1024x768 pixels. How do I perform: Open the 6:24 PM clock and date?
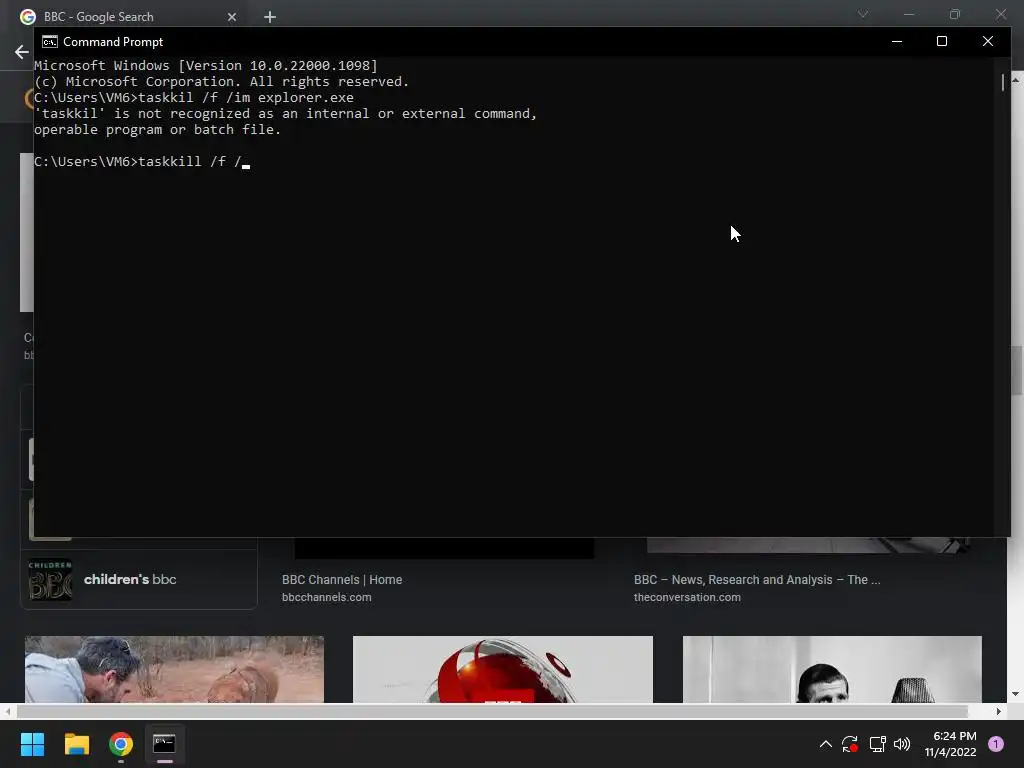pyautogui.click(x=950, y=744)
